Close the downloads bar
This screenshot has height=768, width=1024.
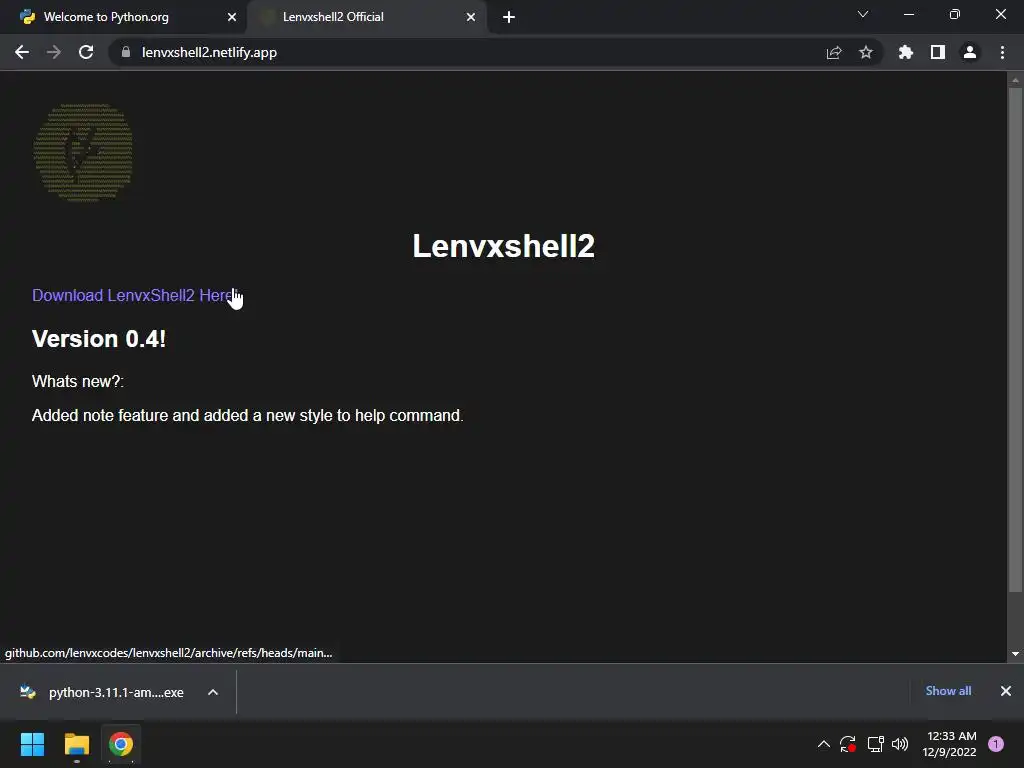1006,691
